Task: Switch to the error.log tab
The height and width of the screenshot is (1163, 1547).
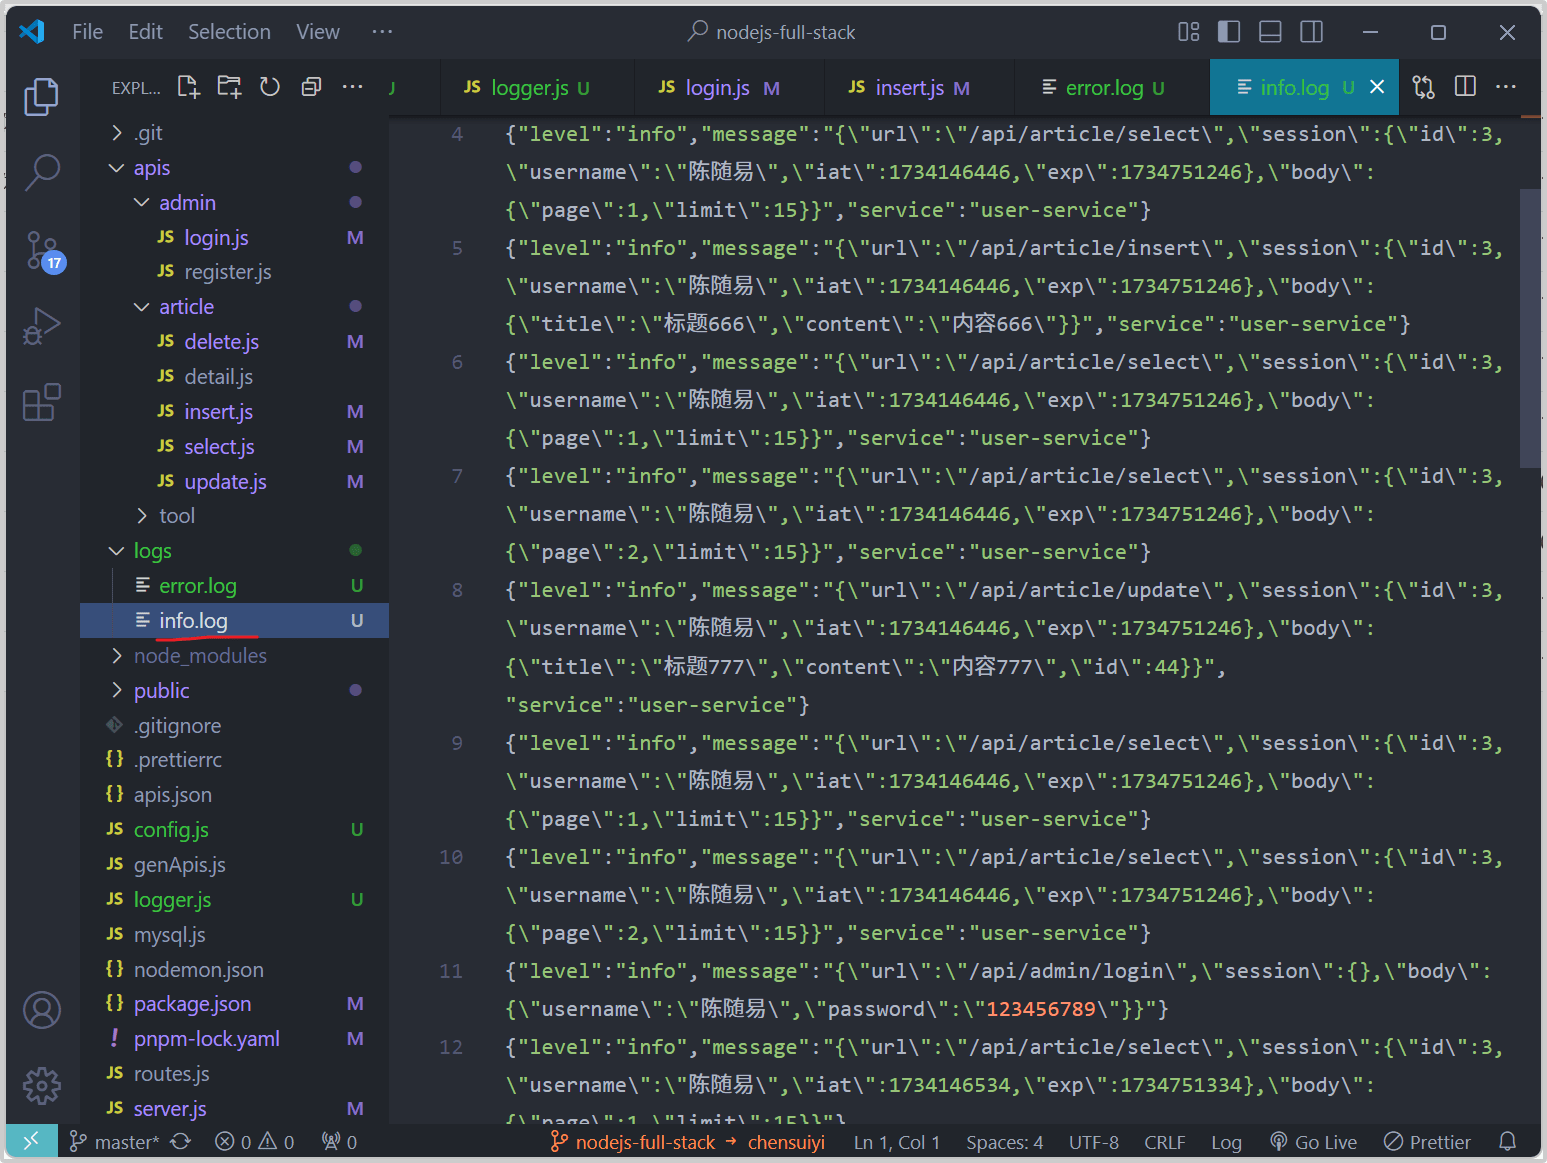Action: [1112, 87]
